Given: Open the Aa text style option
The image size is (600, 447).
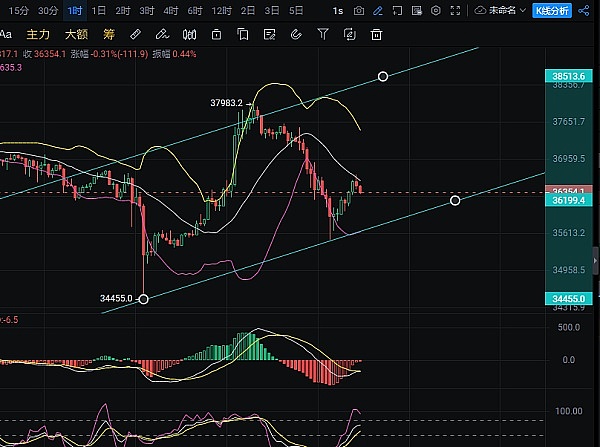Looking at the screenshot, I should pos(8,34).
